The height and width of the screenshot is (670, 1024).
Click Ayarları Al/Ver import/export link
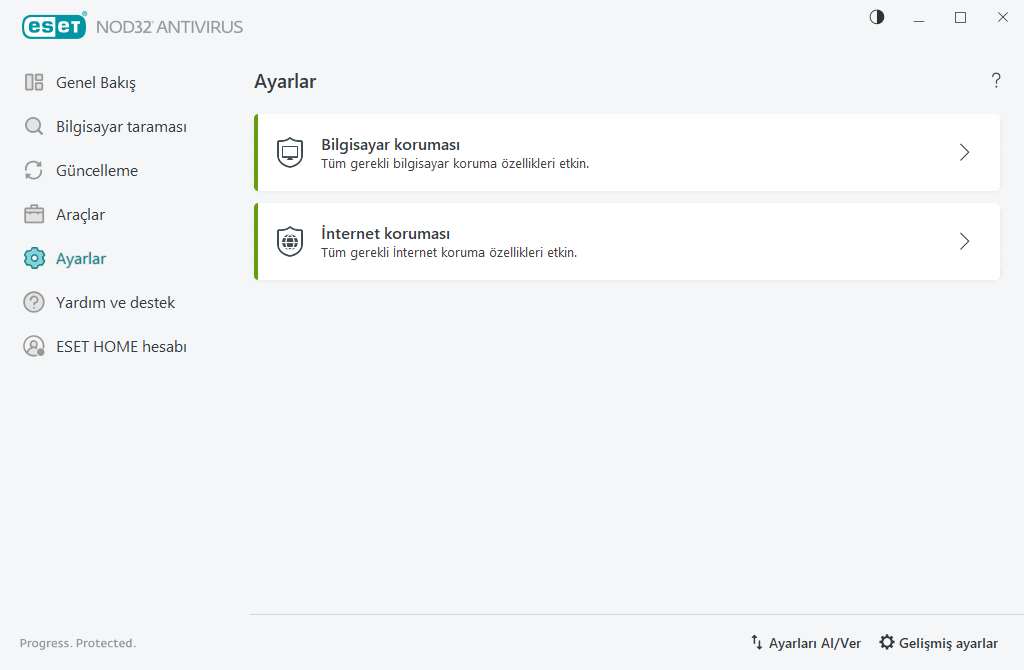point(805,643)
